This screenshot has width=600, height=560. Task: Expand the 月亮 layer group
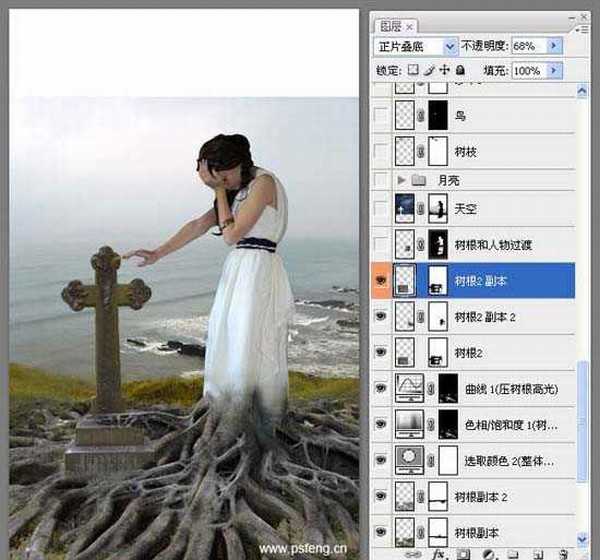click(402, 180)
